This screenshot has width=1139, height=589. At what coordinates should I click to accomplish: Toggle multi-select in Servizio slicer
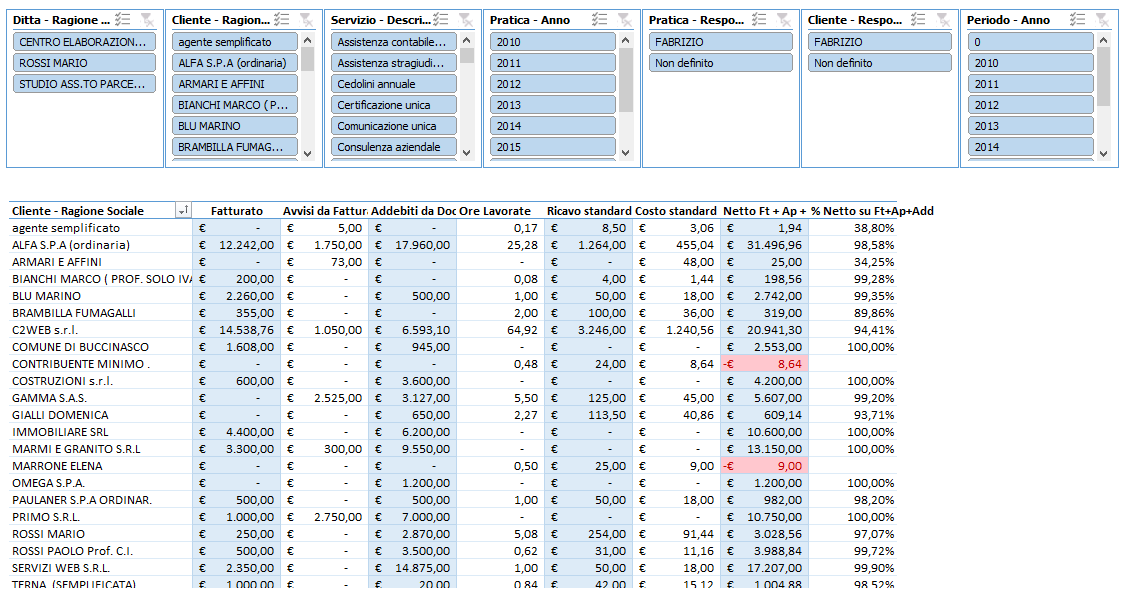point(441,20)
